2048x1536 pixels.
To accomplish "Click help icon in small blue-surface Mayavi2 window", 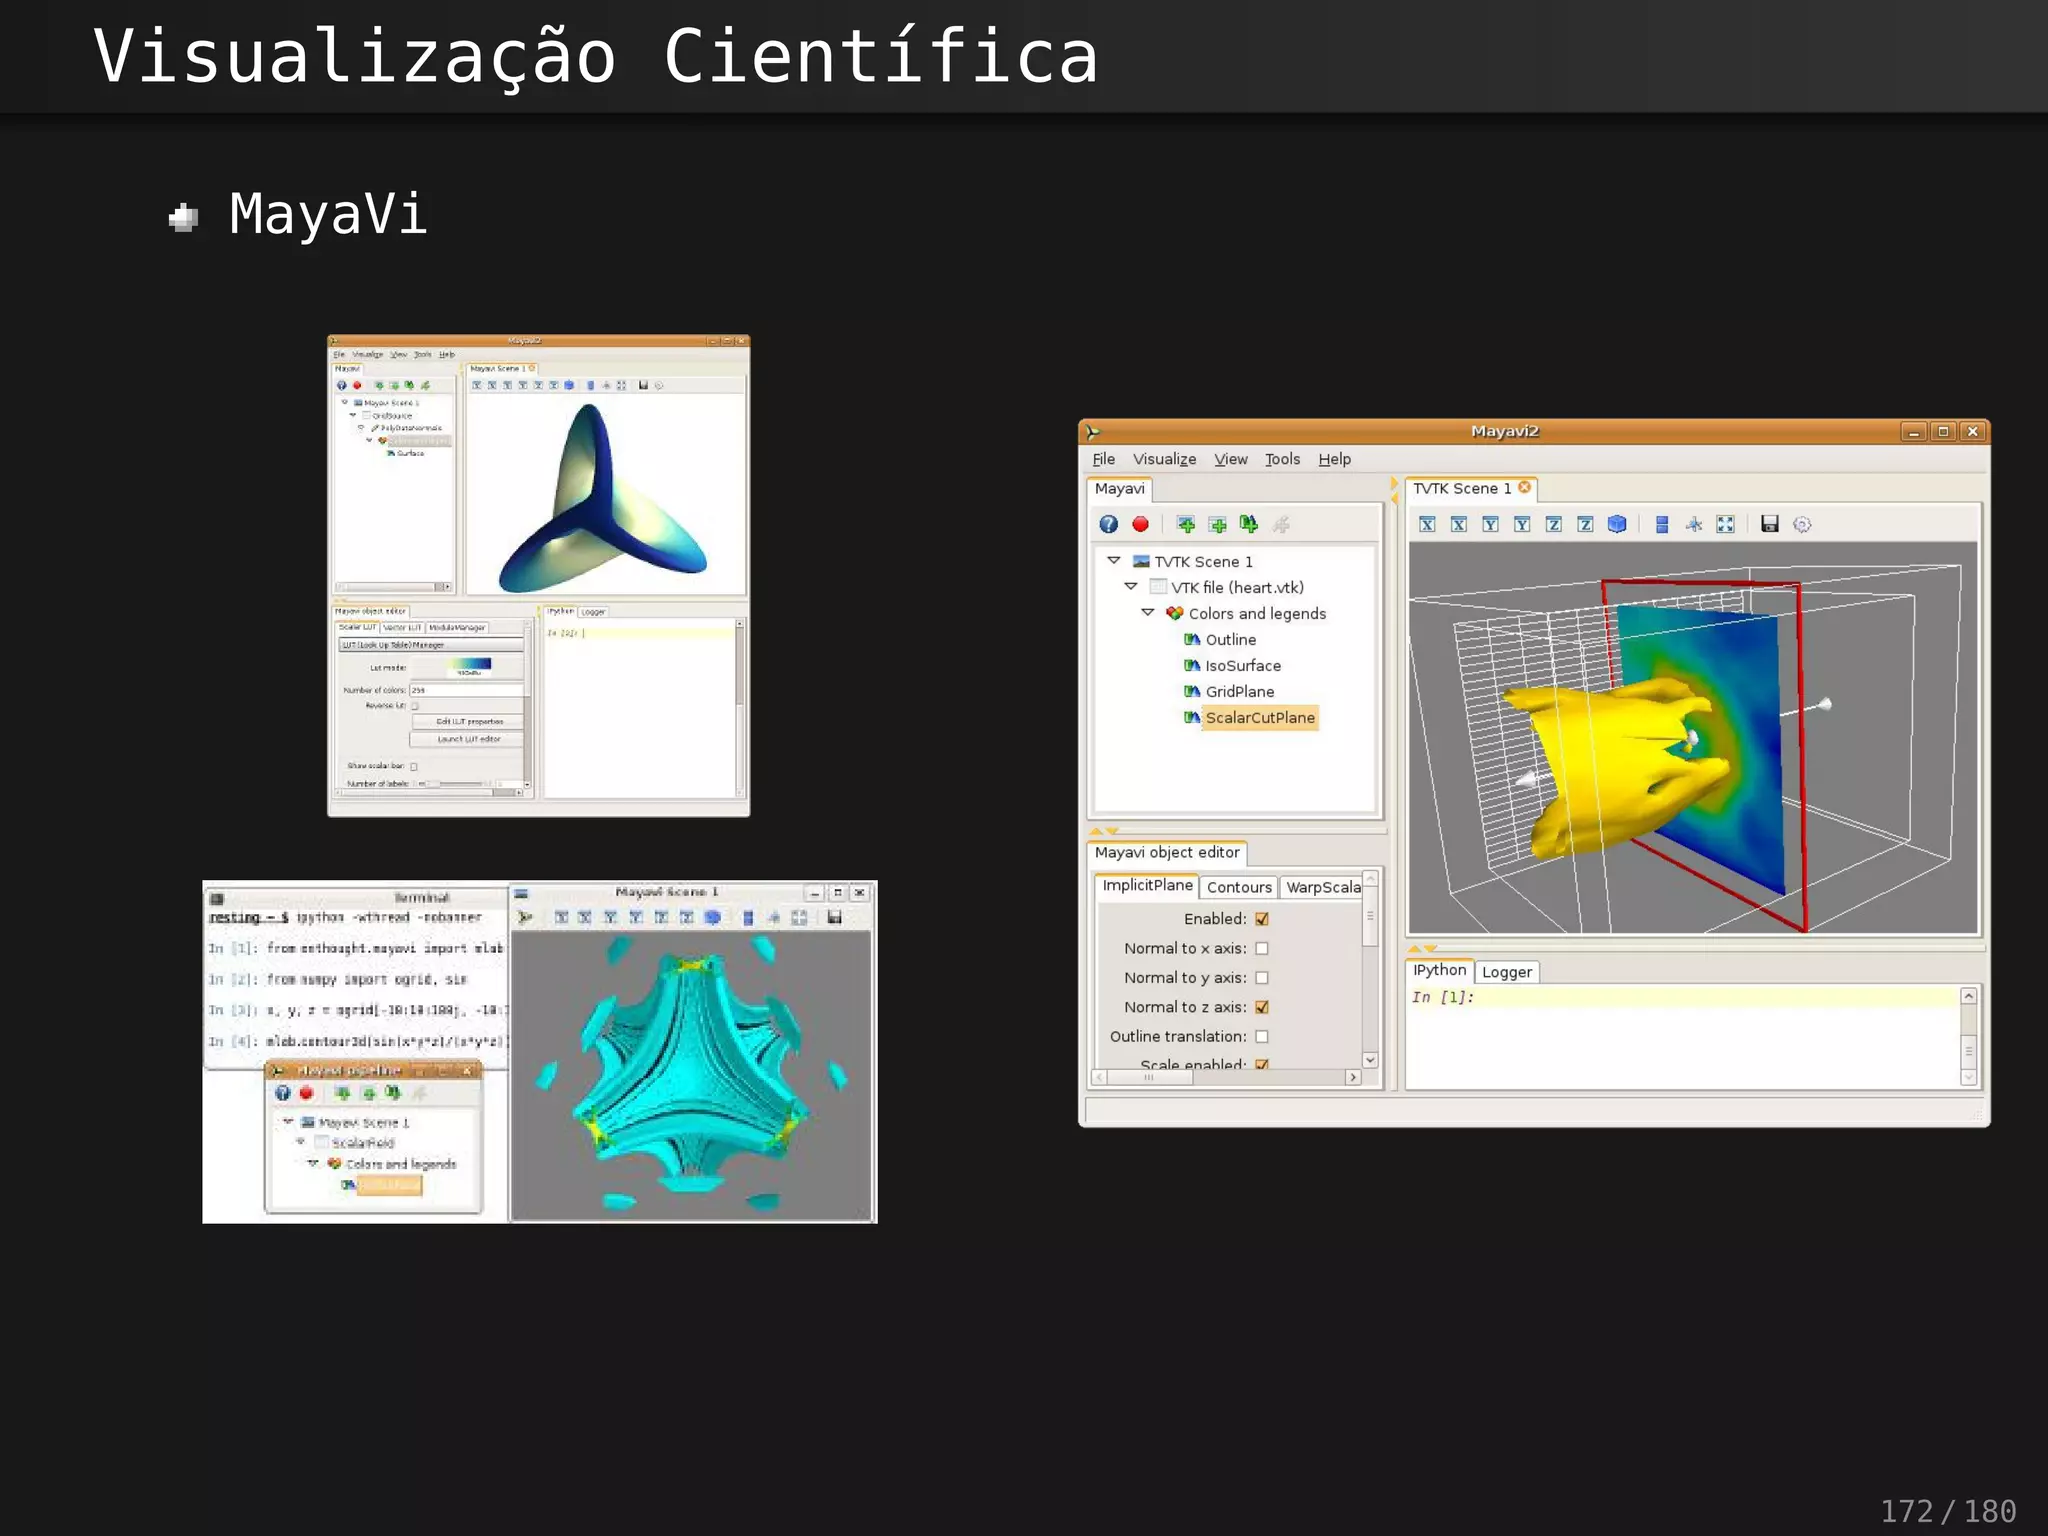I will (x=342, y=385).
